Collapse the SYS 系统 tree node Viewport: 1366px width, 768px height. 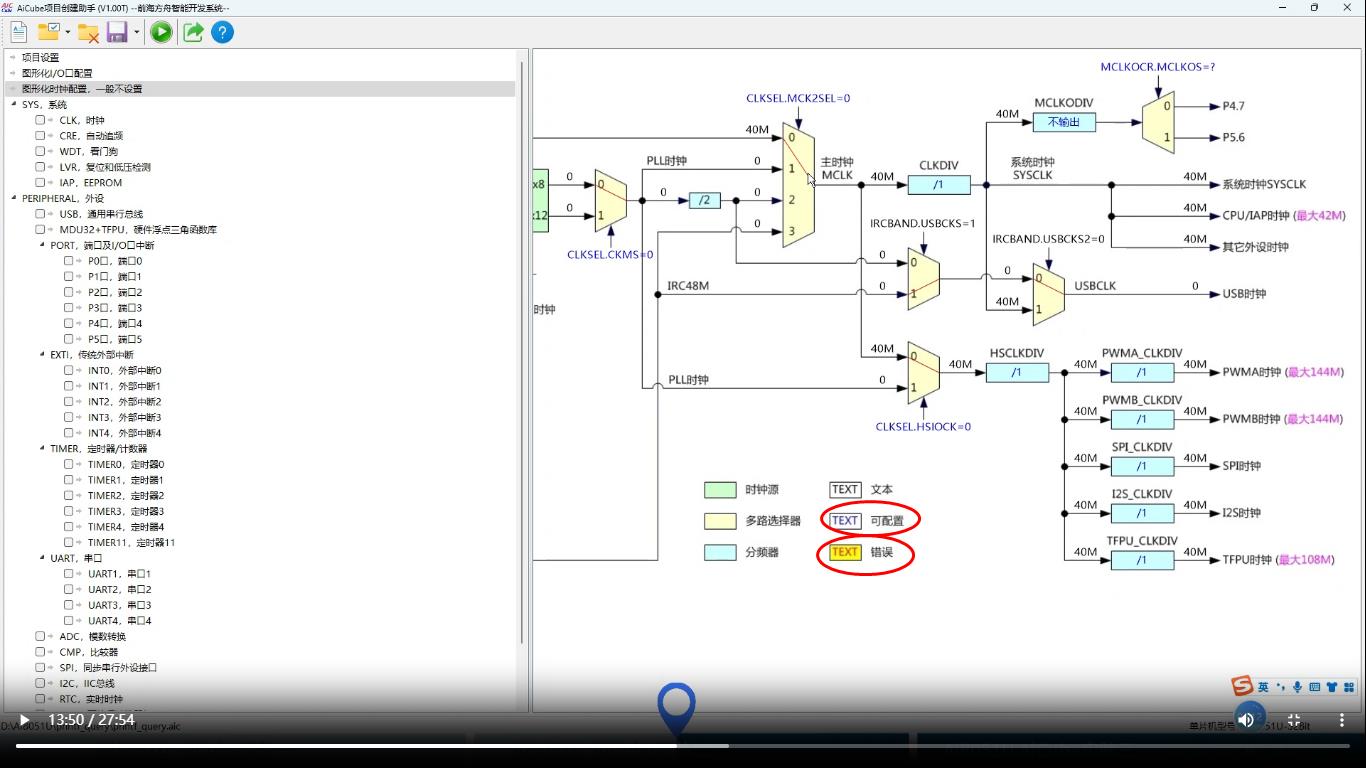(13, 104)
